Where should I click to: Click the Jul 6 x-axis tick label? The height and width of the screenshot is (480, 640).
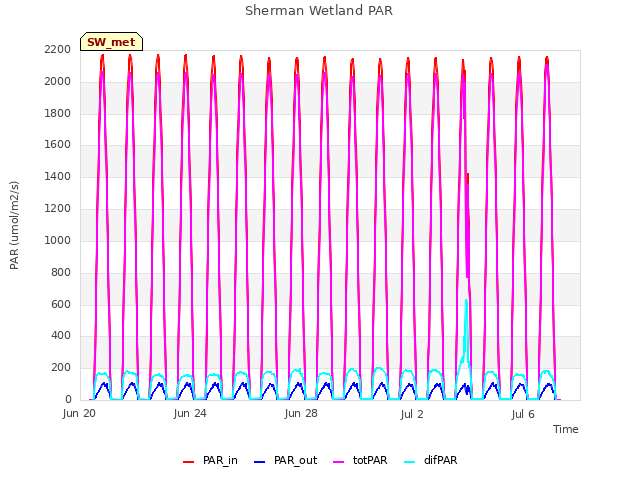(523, 414)
